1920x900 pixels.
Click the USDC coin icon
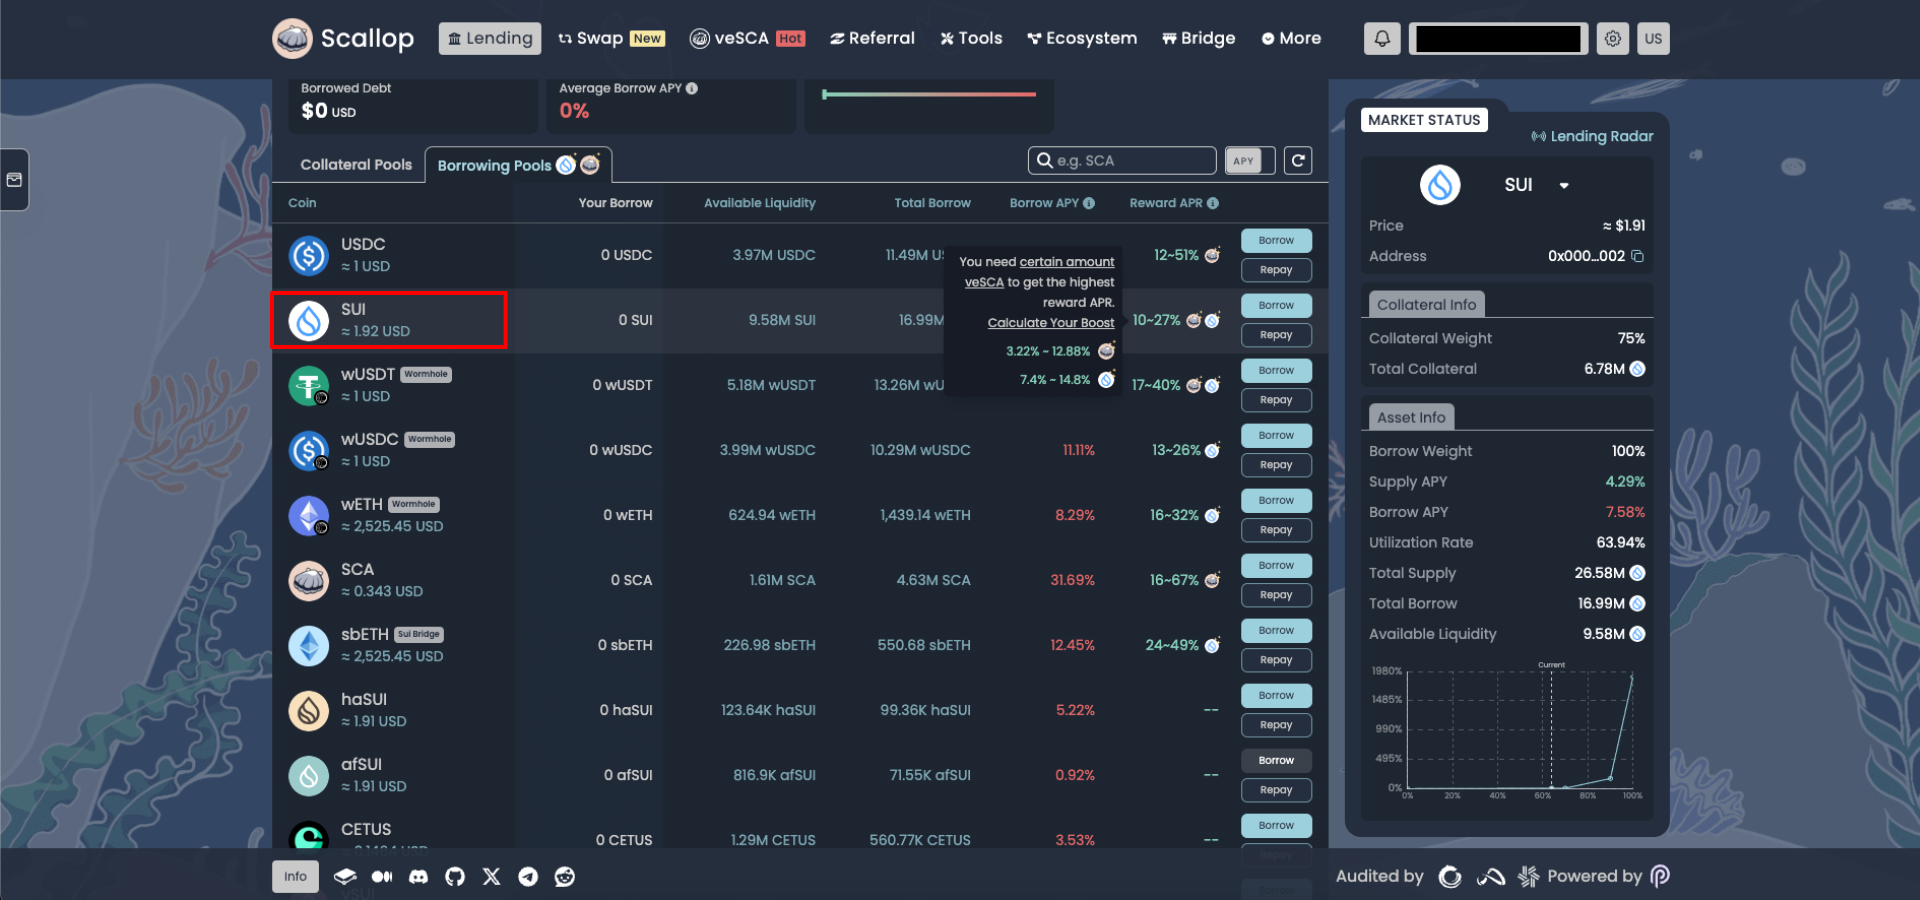tap(309, 255)
